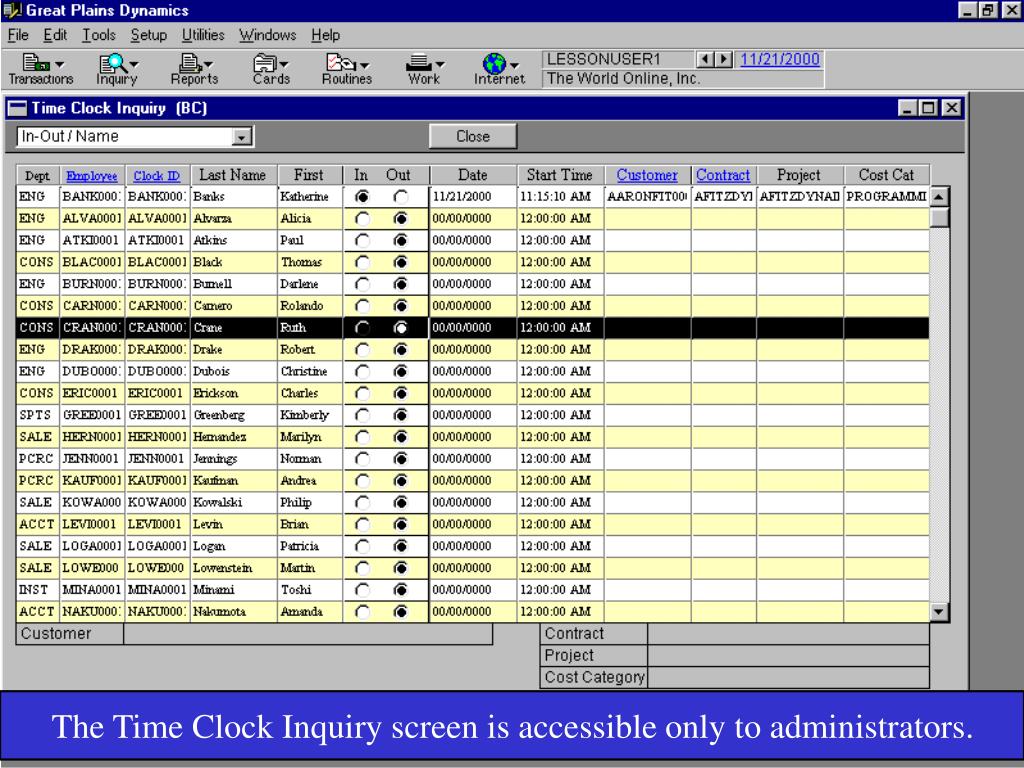Viewport: 1024px width, 768px height.
Task: Click the Contract column header link
Action: (x=723, y=175)
